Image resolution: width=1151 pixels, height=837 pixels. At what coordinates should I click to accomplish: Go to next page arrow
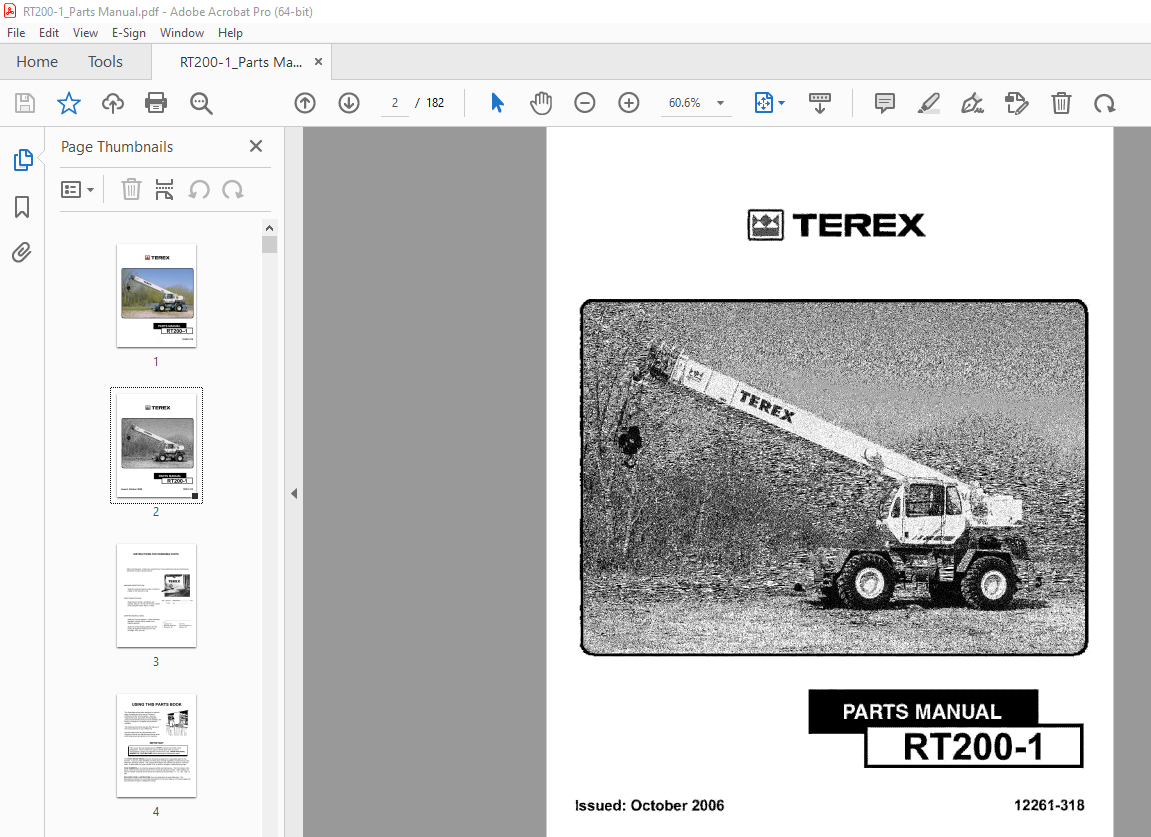(x=349, y=103)
